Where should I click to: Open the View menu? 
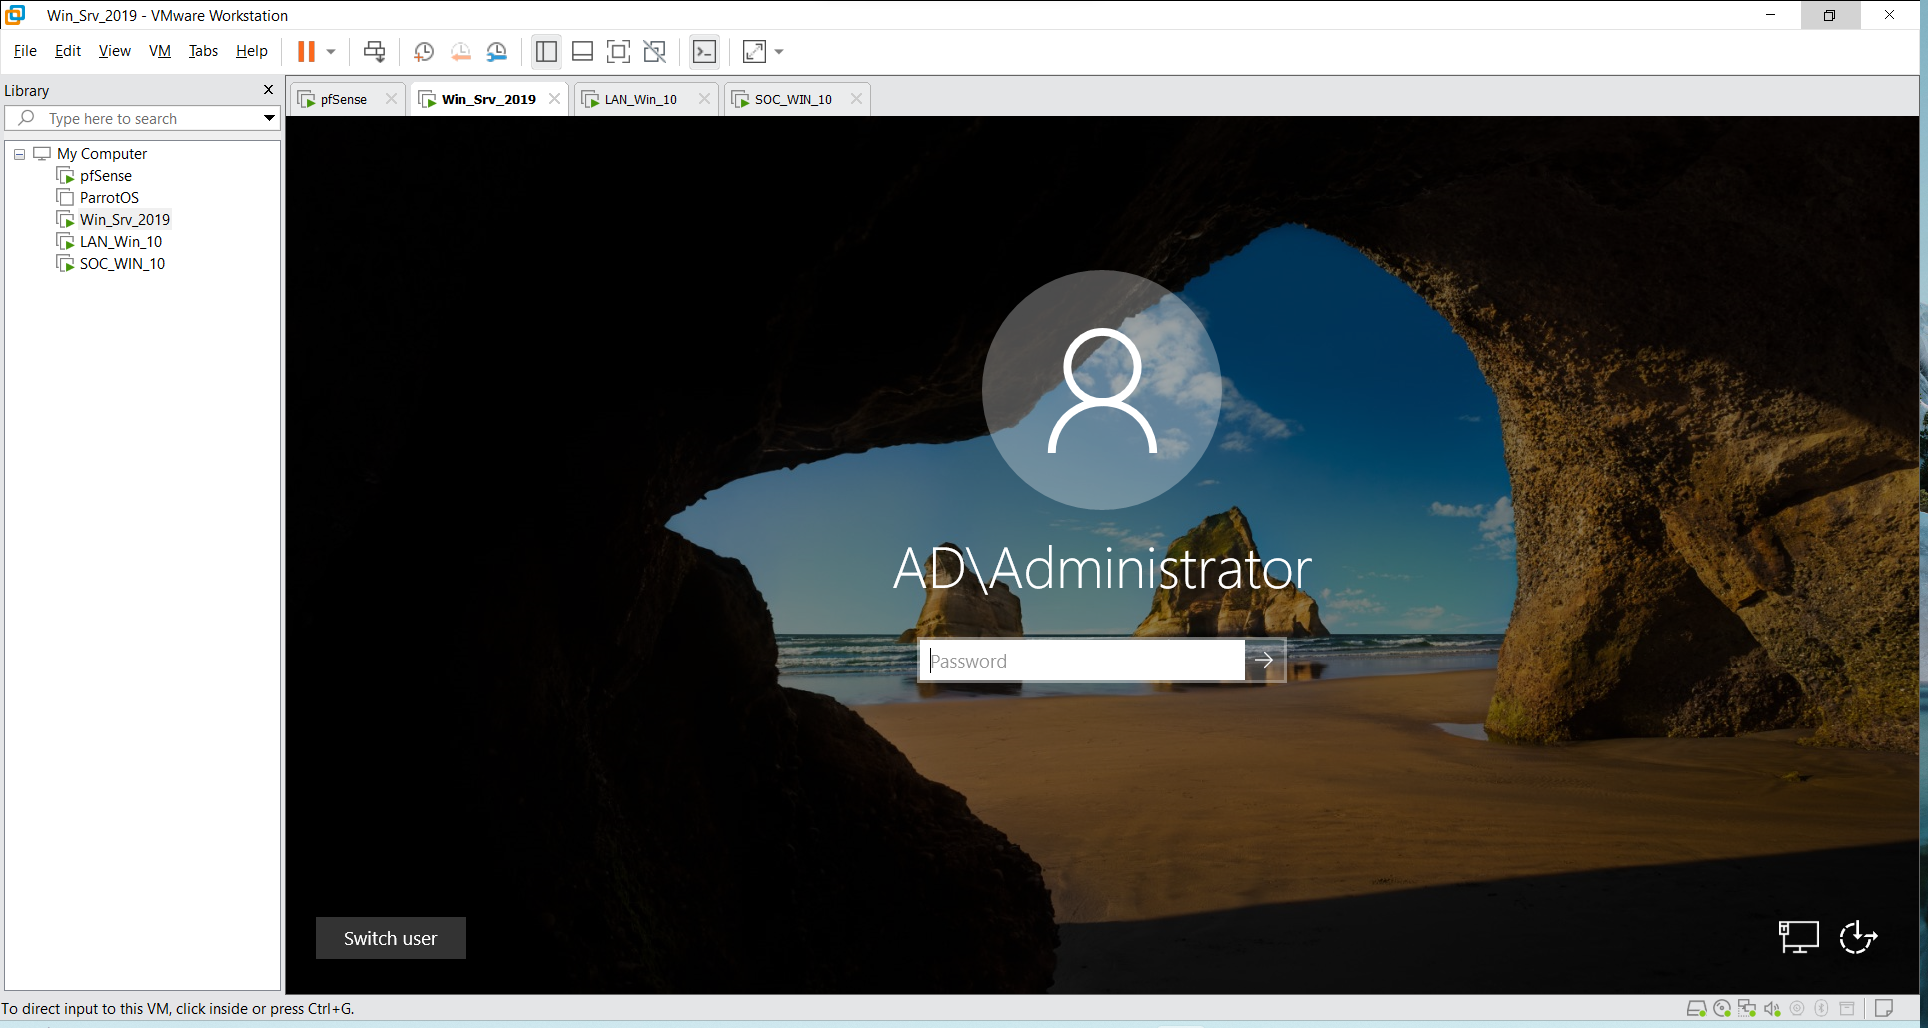[115, 51]
